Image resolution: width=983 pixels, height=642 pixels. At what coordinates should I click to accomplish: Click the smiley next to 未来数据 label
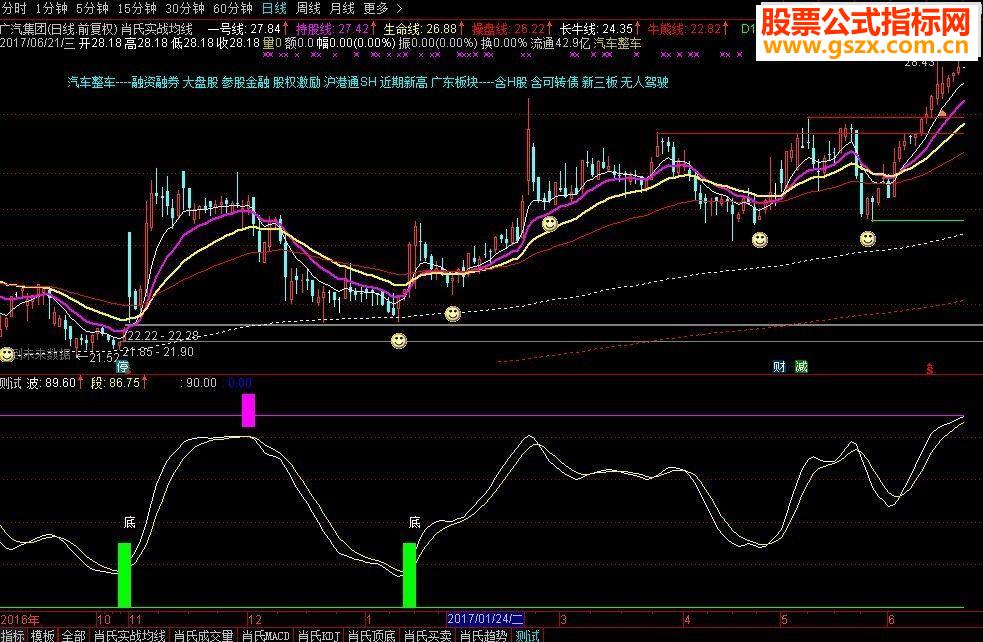7,355
